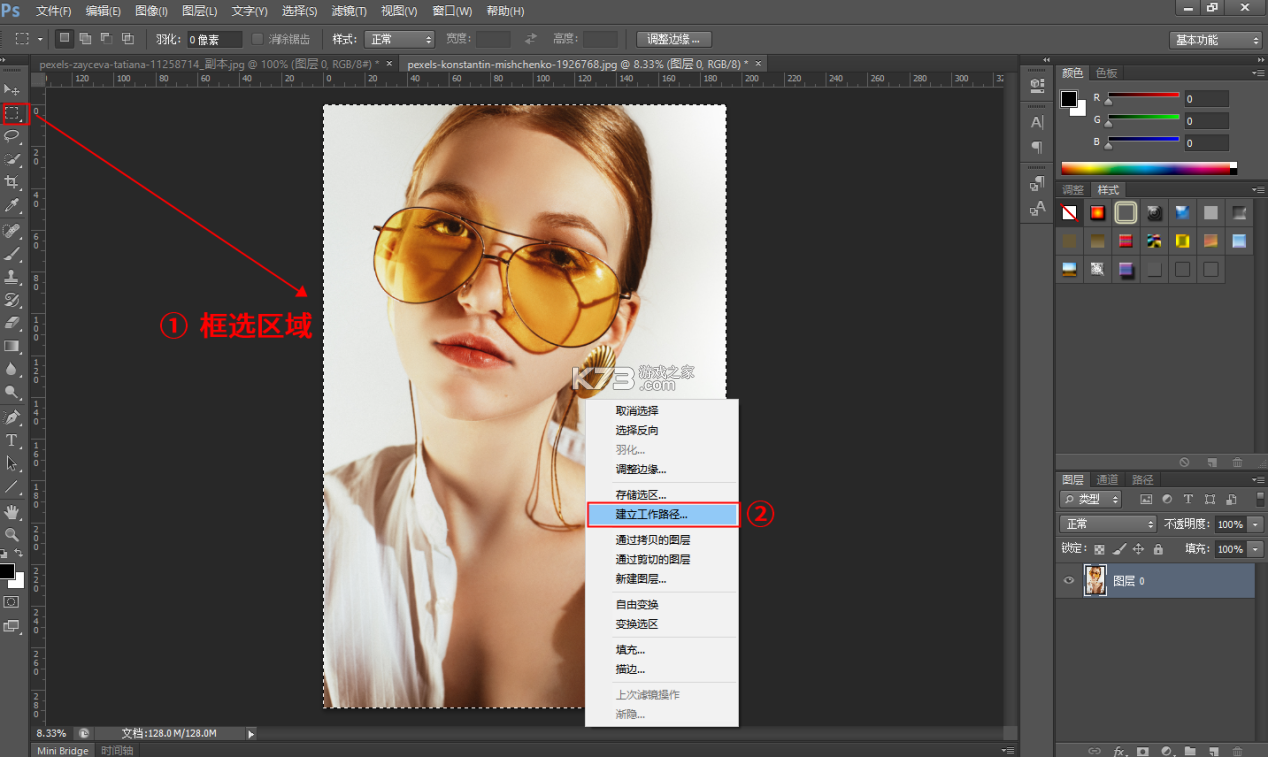Switch to the 色板 tab
The height and width of the screenshot is (757, 1268).
[1106, 73]
